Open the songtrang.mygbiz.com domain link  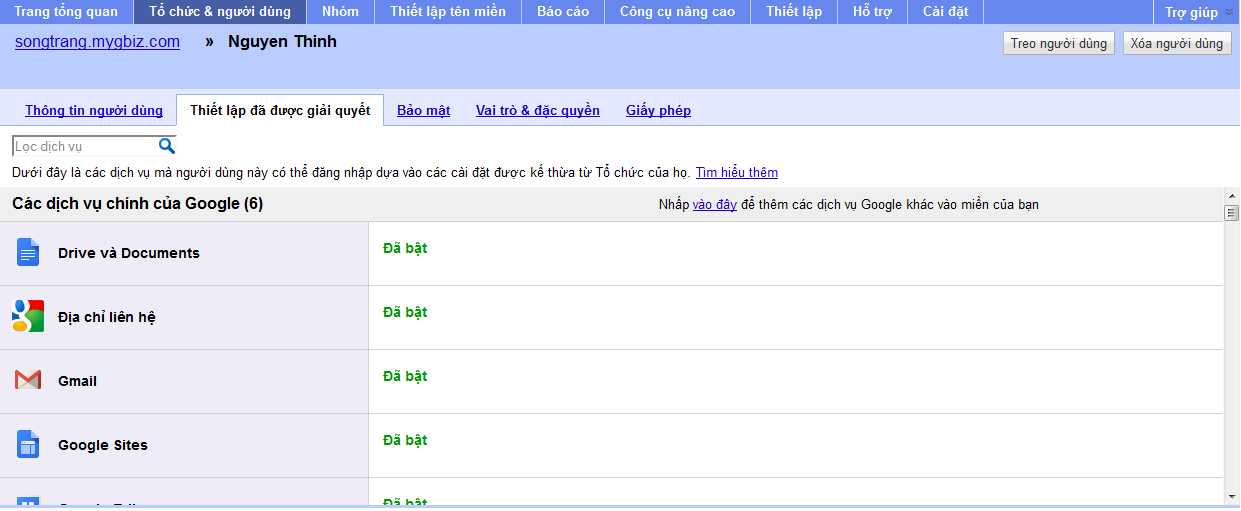97,42
